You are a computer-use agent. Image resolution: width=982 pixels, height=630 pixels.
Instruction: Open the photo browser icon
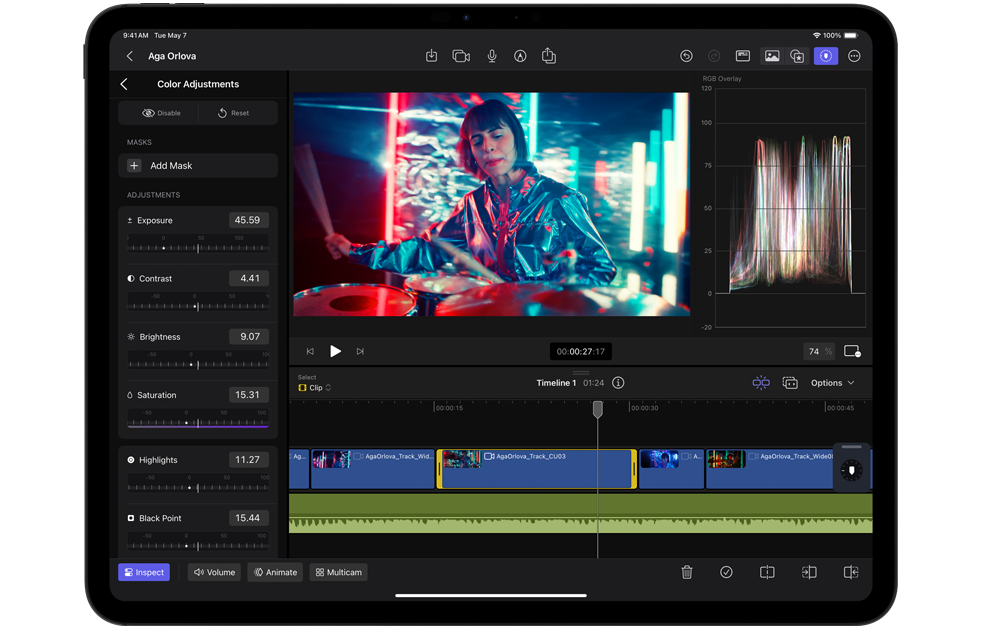point(772,56)
